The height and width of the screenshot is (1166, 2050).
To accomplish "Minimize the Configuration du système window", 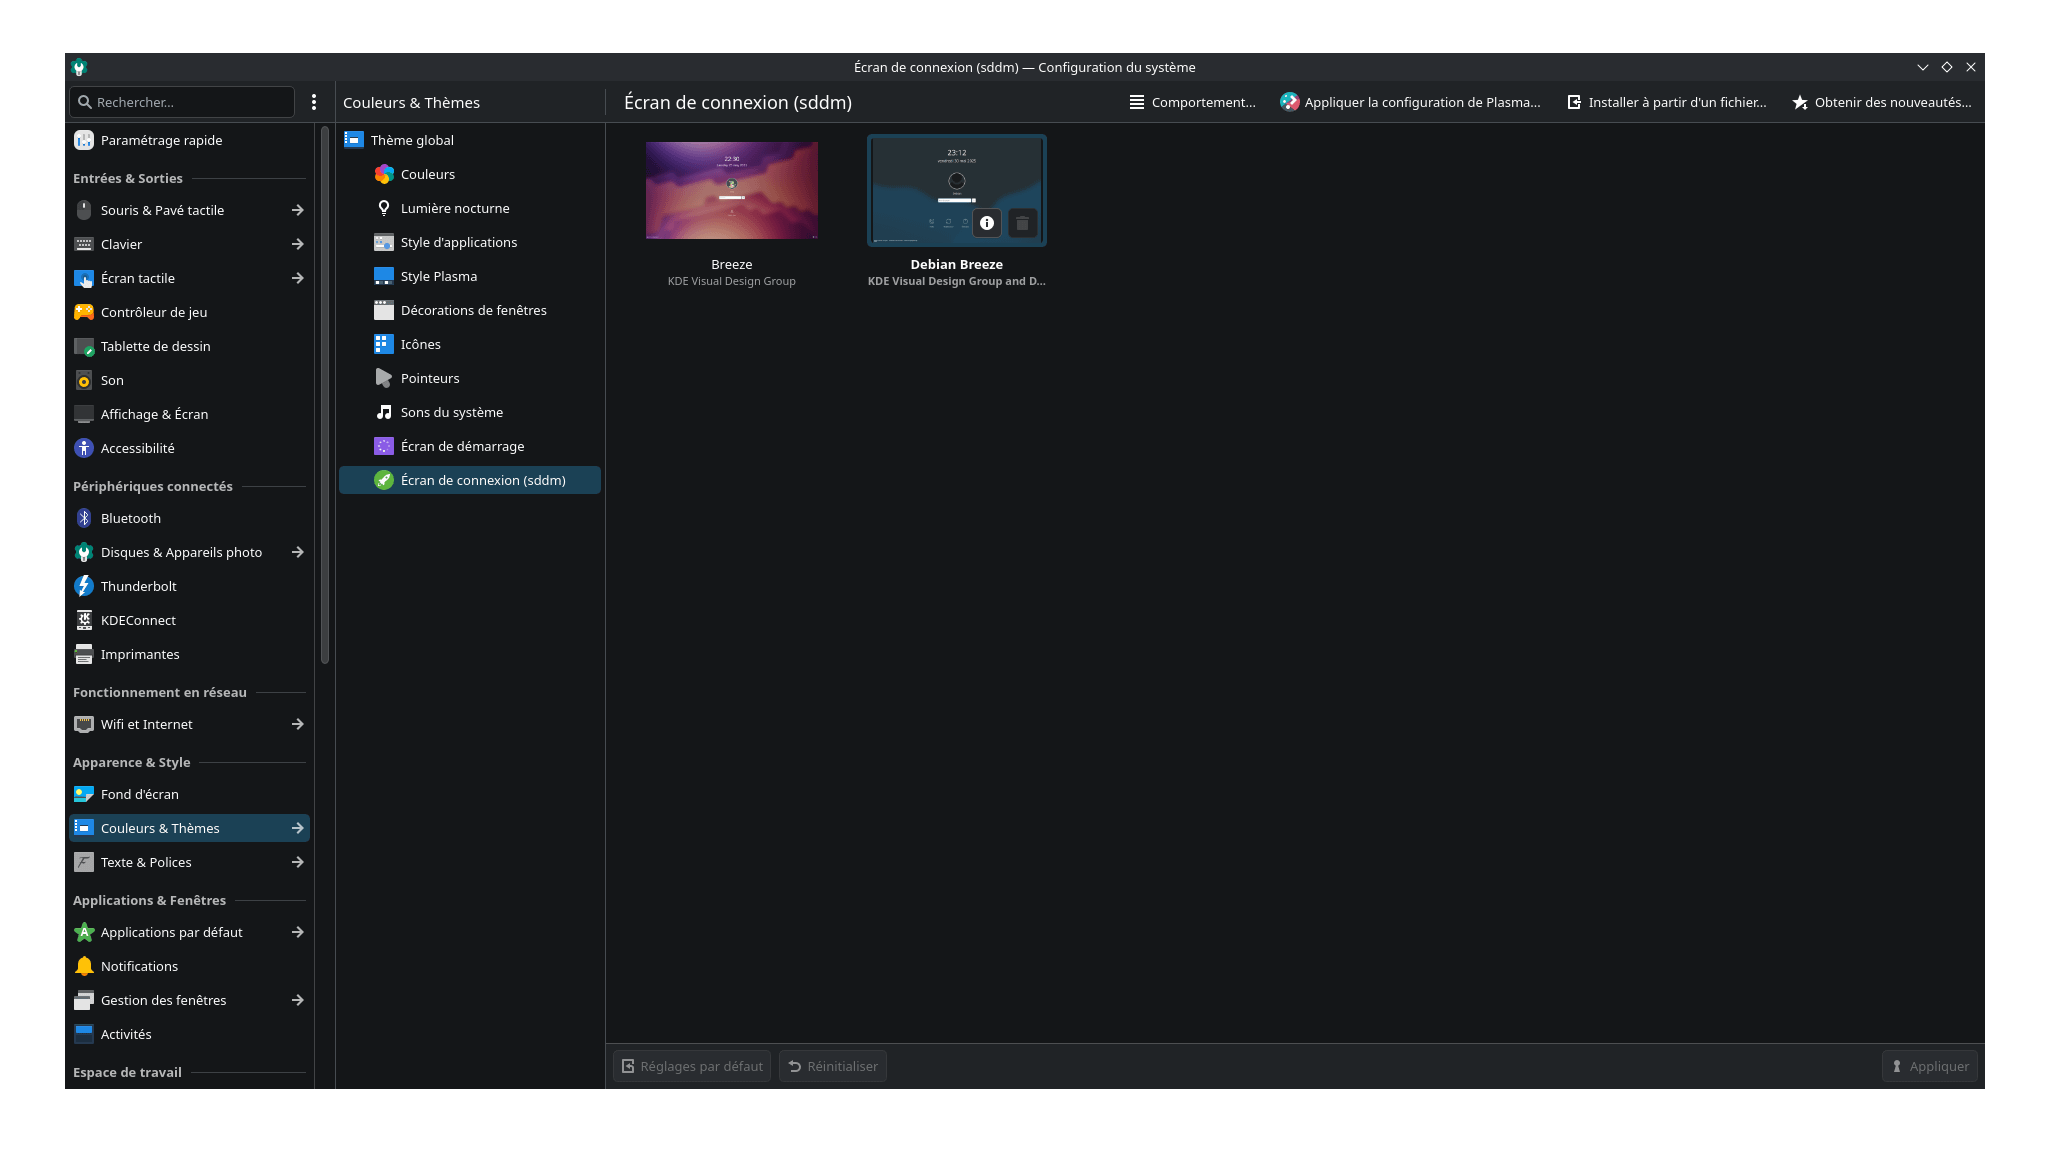I will (x=1922, y=67).
